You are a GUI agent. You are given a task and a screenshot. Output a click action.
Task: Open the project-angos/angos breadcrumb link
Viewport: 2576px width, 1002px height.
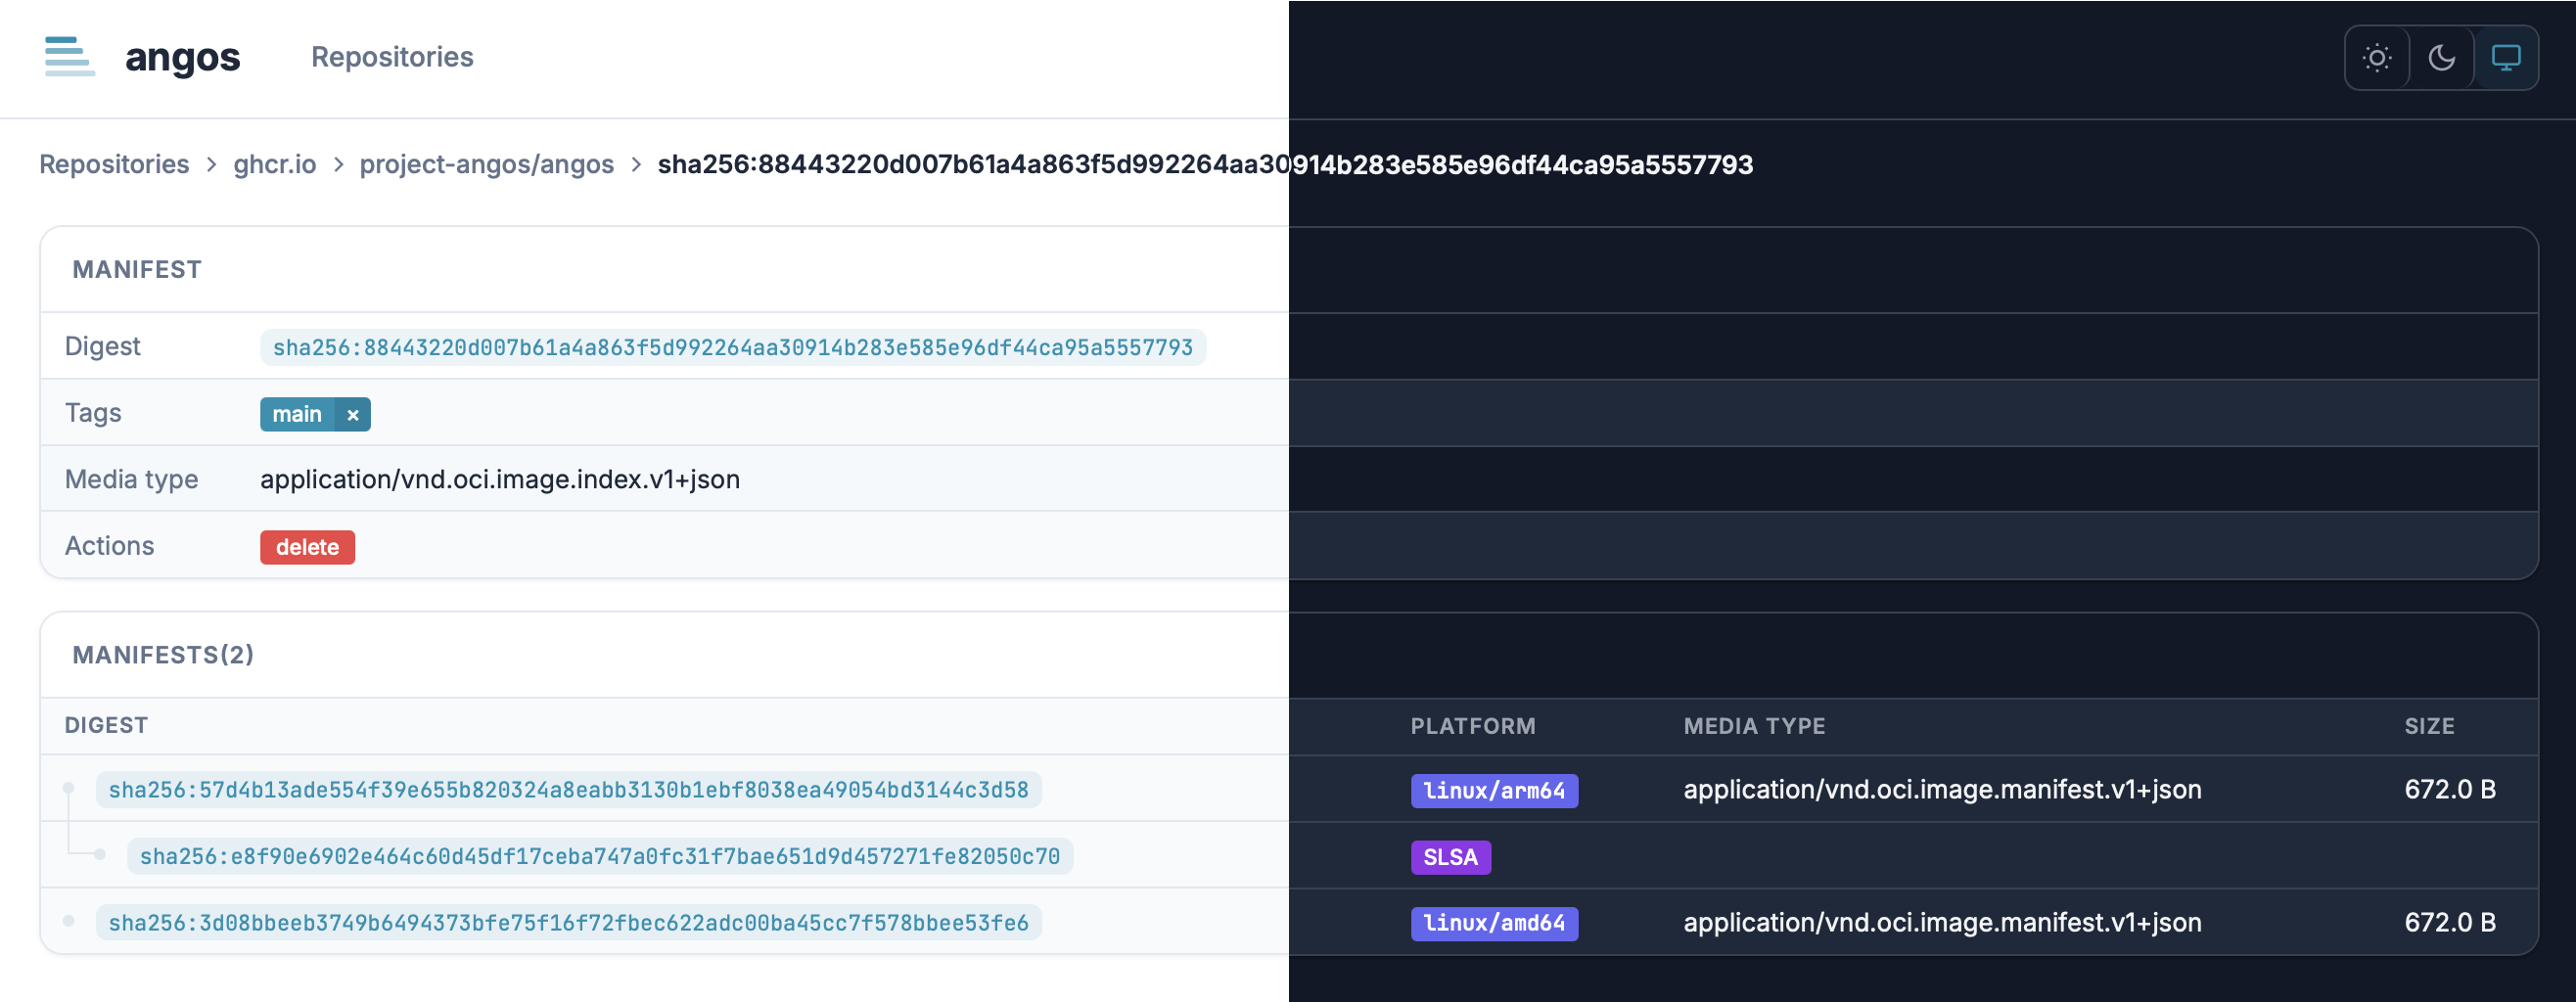coord(487,164)
